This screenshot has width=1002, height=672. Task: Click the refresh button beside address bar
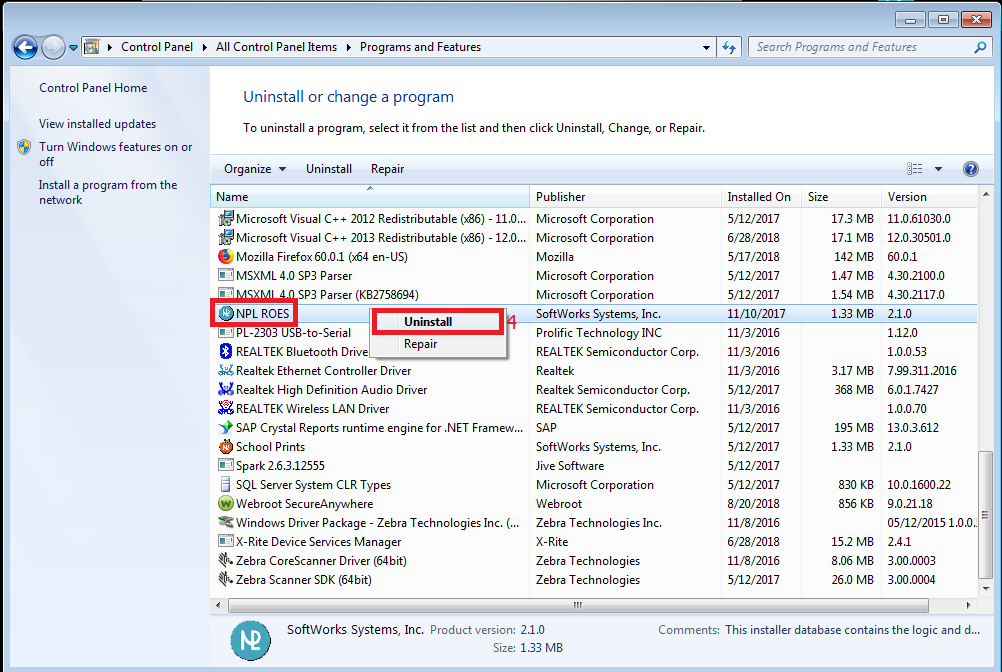[730, 47]
